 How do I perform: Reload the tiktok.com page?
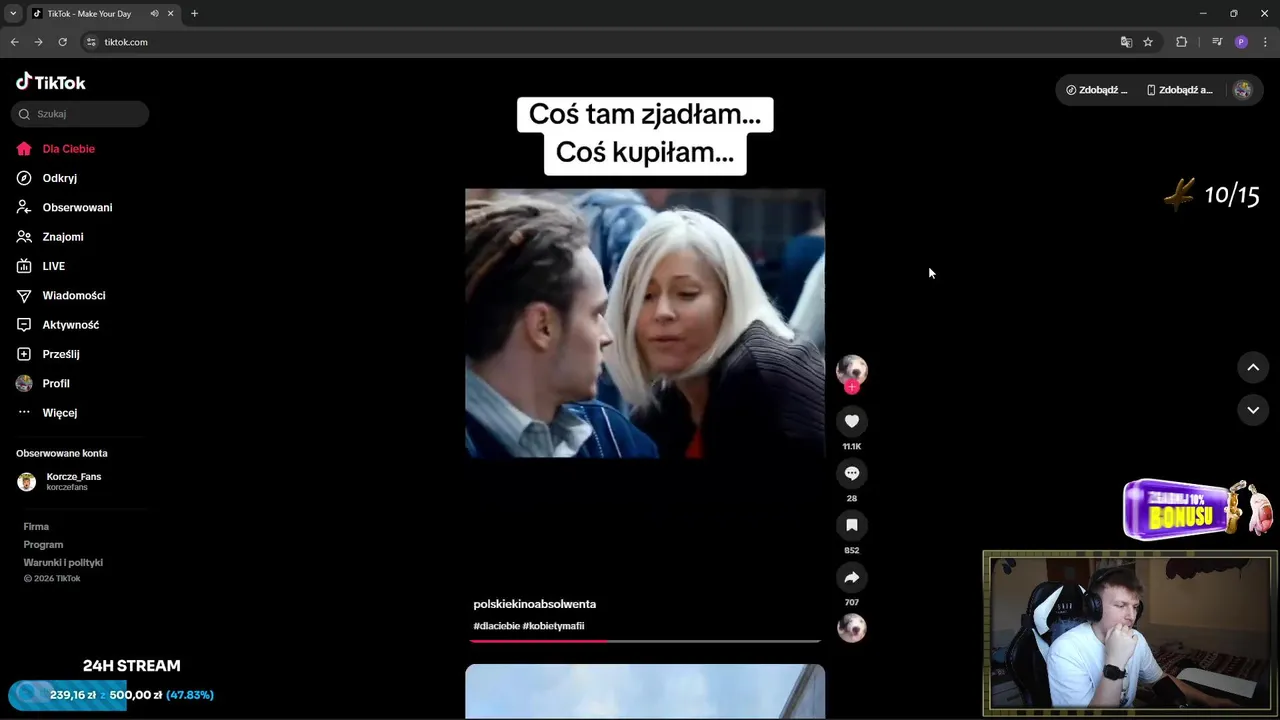pyautogui.click(x=62, y=42)
